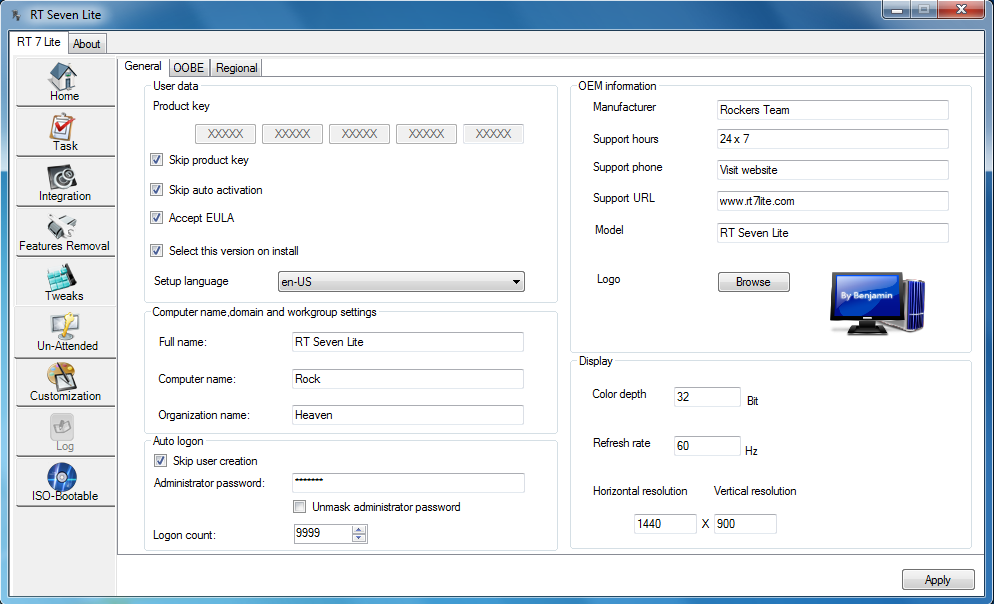Image resolution: width=994 pixels, height=604 pixels.
Task: Toggle Select this version on install
Action: click(x=157, y=251)
